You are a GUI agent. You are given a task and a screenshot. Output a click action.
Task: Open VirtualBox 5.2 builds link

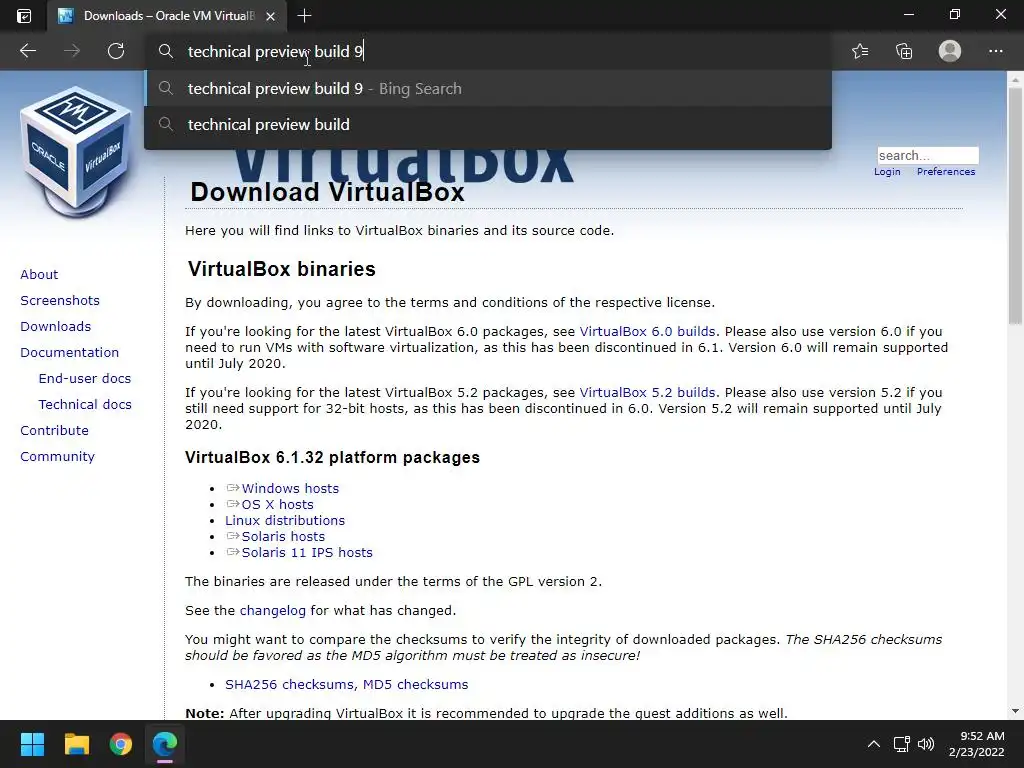(647, 392)
